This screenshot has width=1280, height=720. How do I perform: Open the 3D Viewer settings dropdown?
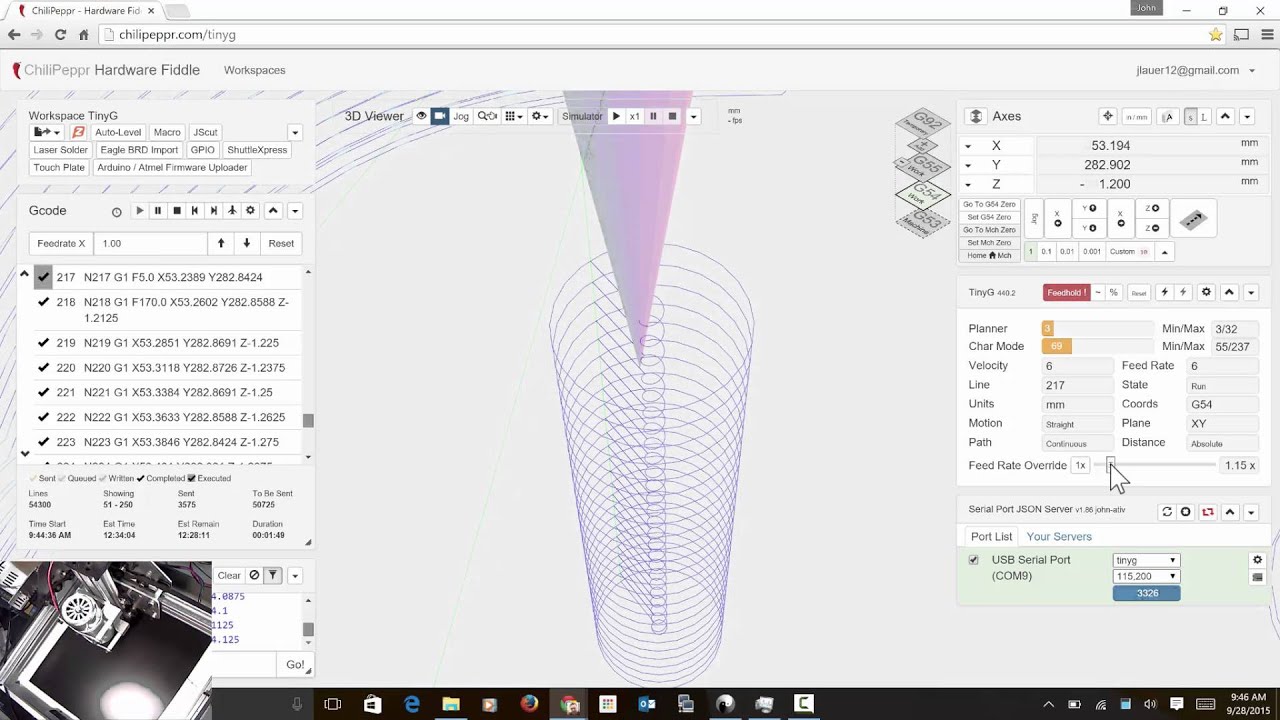pos(540,116)
